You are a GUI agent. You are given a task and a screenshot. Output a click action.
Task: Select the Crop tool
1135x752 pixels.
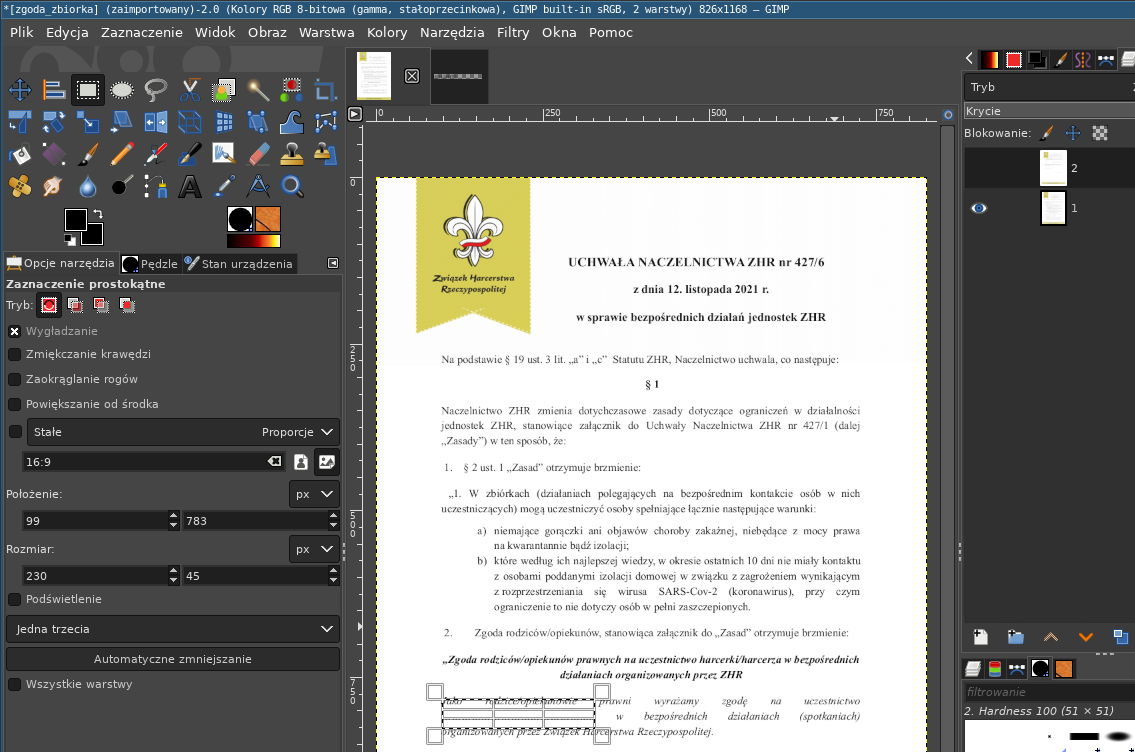[324, 90]
